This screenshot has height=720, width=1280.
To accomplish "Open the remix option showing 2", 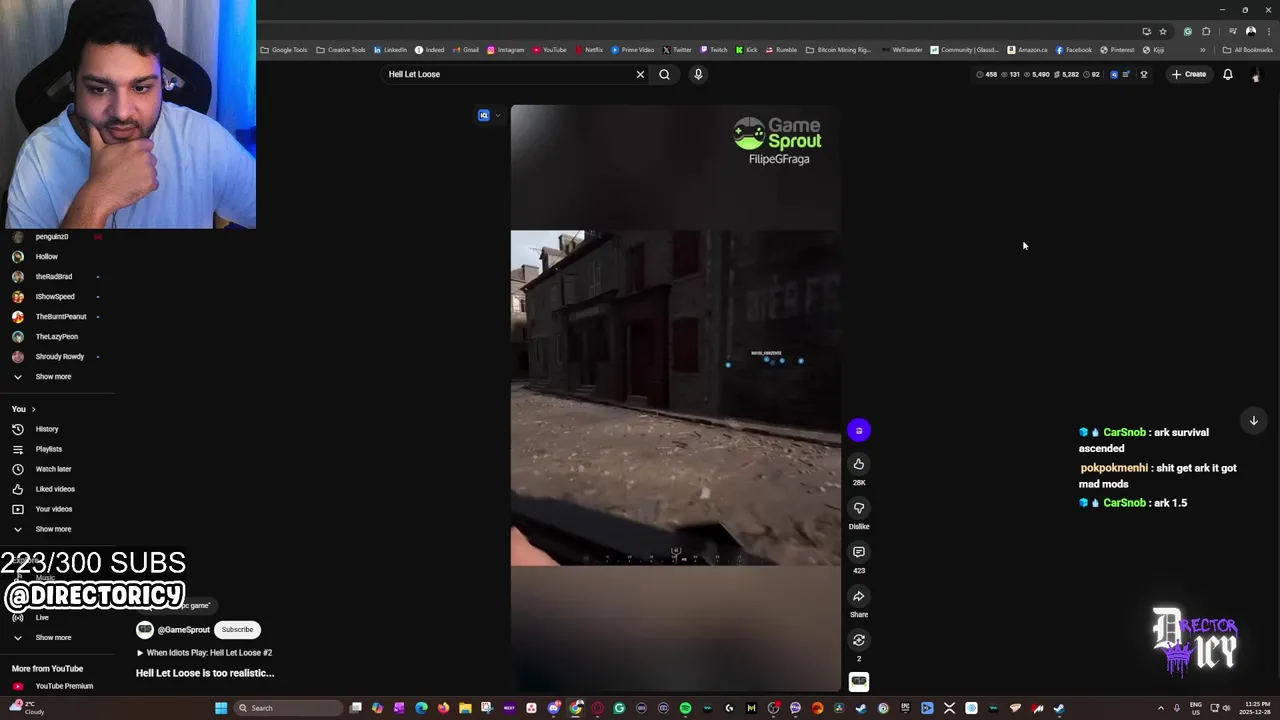I will [x=859, y=640].
